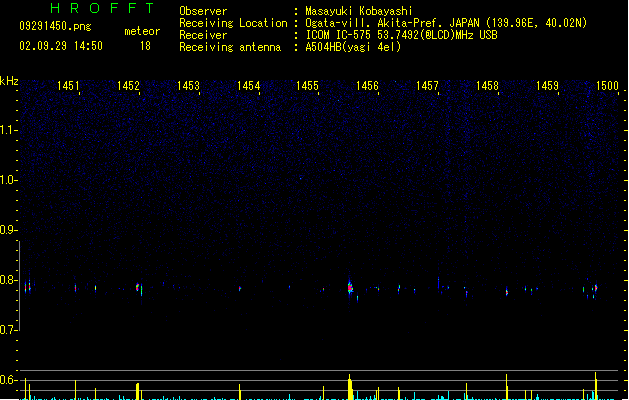Click the 1459 time axis marker
This screenshot has height=400, width=629.
548,86
